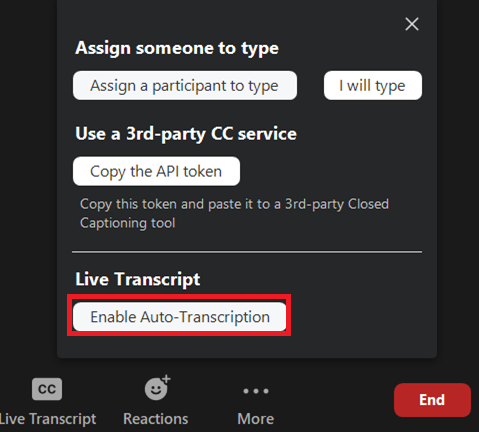Click the Reactions text label

[x=156, y=419]
